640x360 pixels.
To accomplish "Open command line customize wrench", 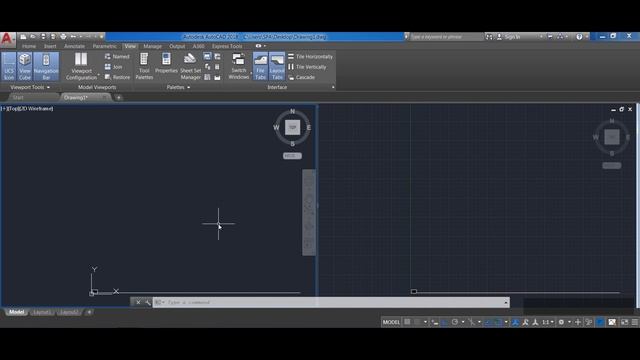I will [x=148, y=302].
